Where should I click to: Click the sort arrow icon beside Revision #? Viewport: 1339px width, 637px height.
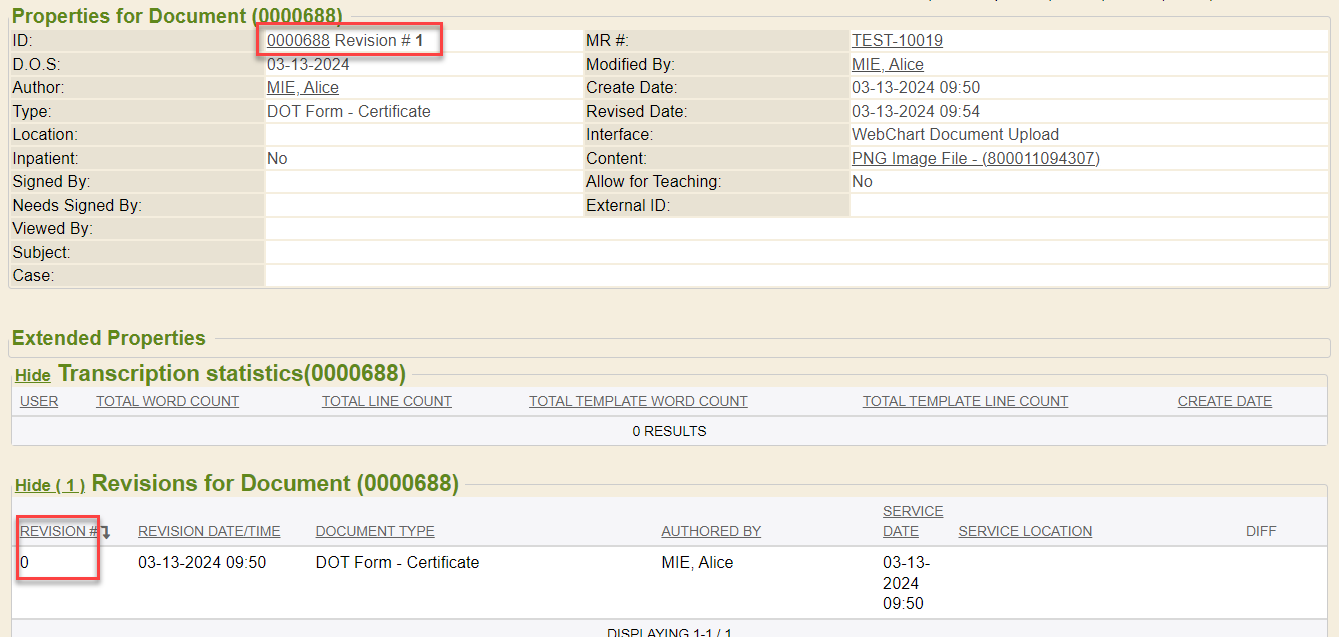[x=105, y=532]
